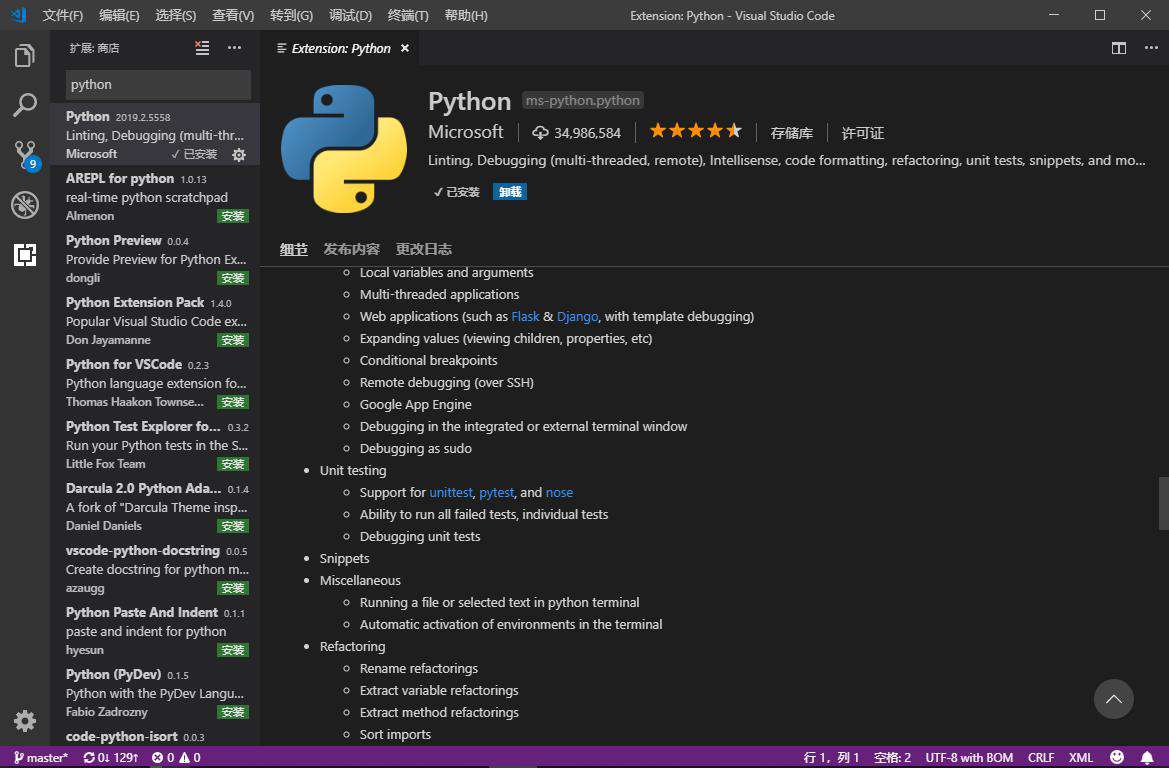The image size is (1169, 768).
Task: Open the unittest link
Action: [x=451, y=493]
